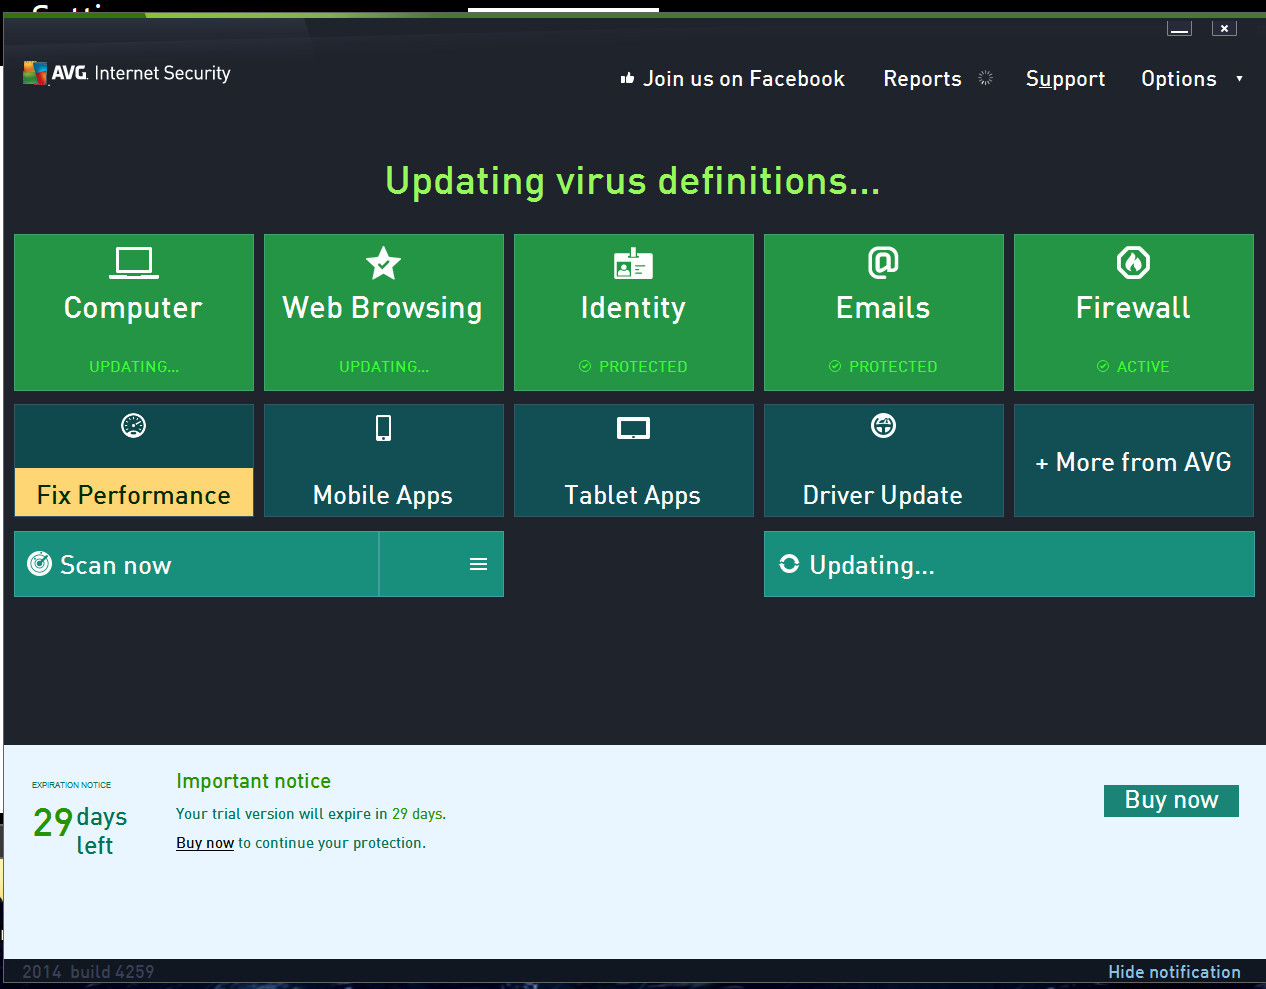1266x989 pixels.
Task: Click the Fix Performance gauge icon
Action: [x=133, y=426]
